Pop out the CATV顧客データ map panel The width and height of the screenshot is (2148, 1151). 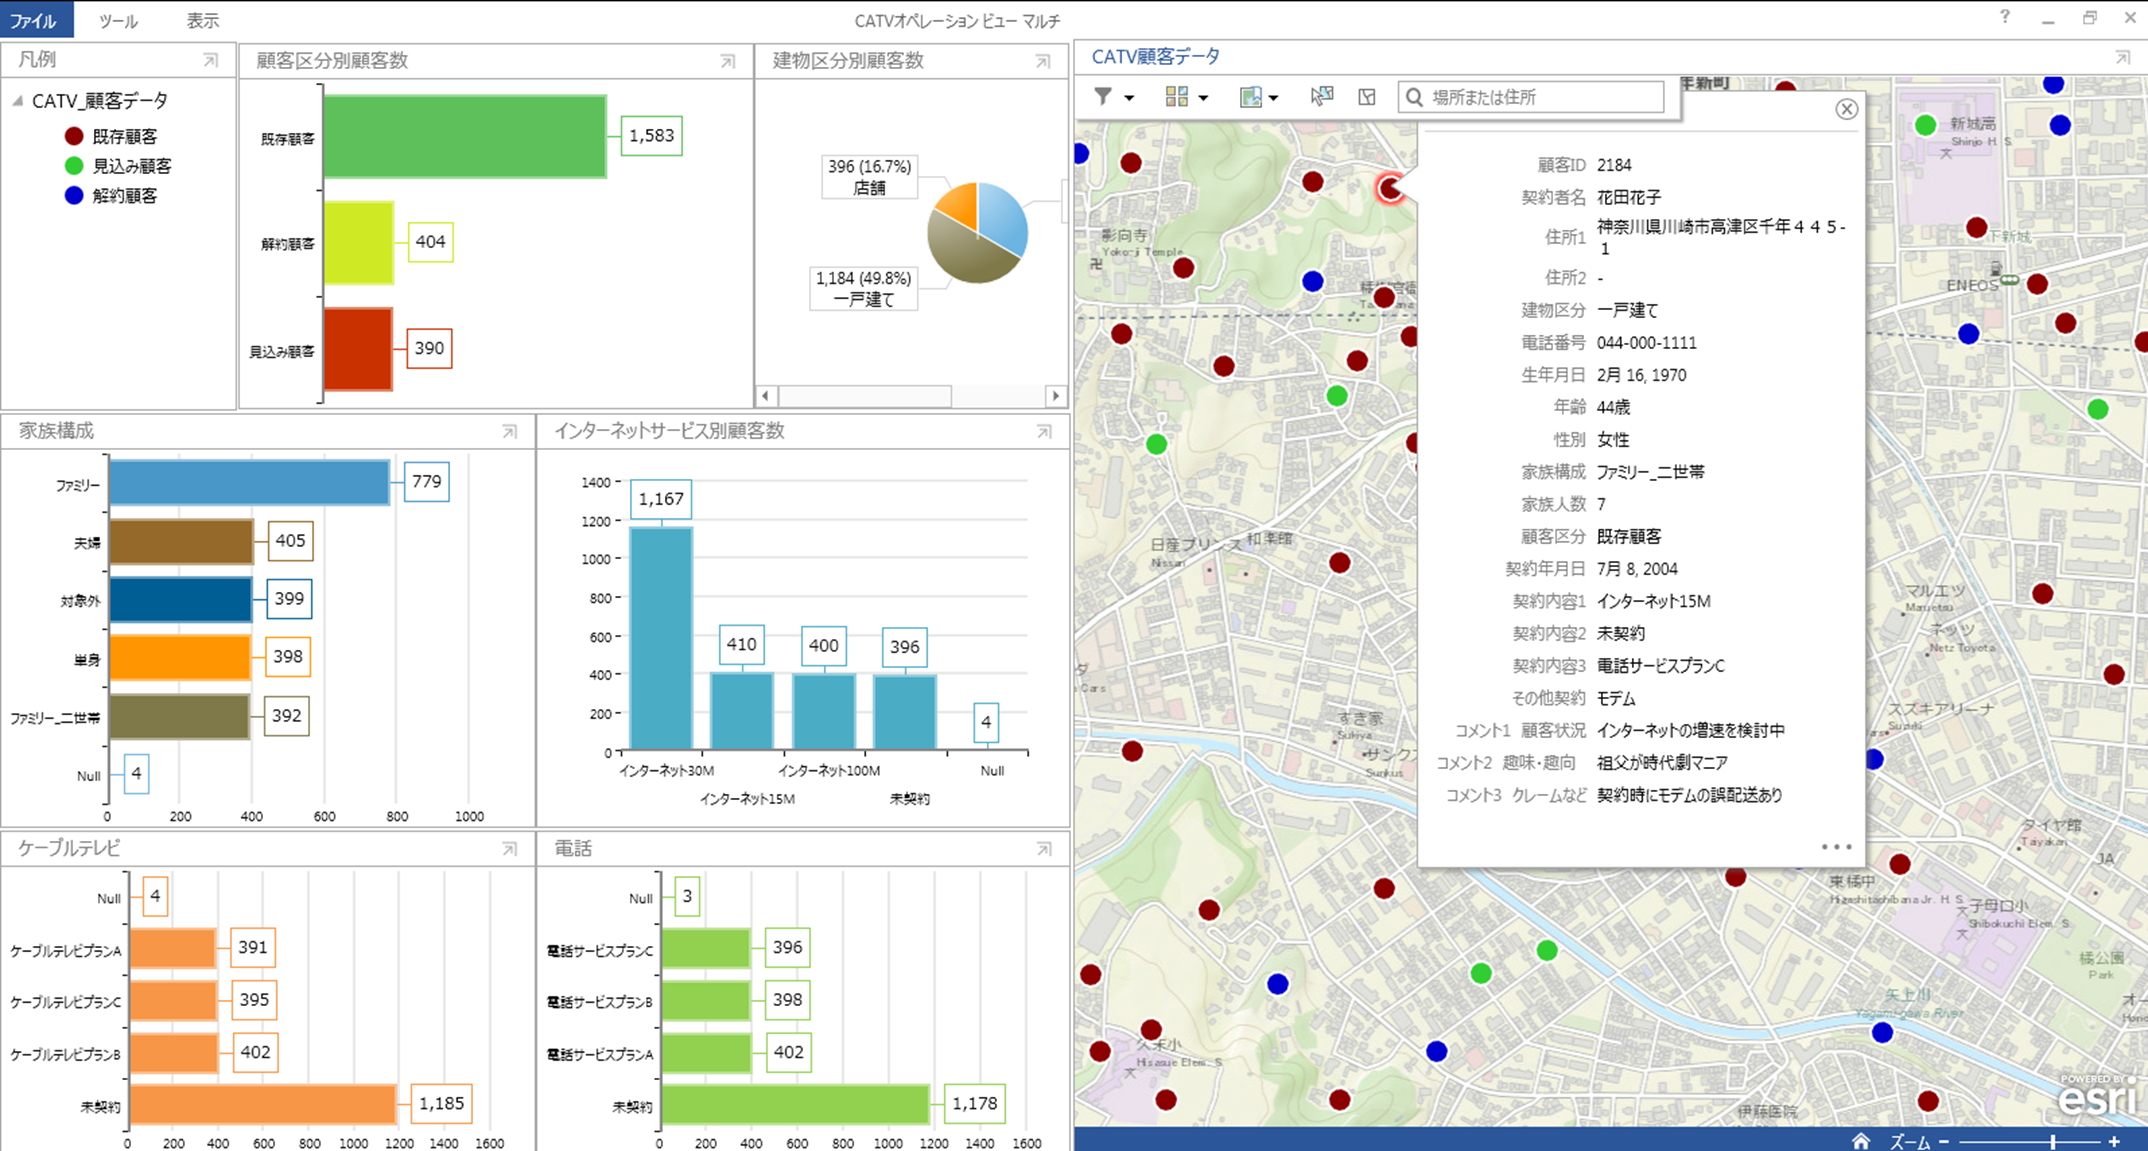click(x=2122, y=58)
